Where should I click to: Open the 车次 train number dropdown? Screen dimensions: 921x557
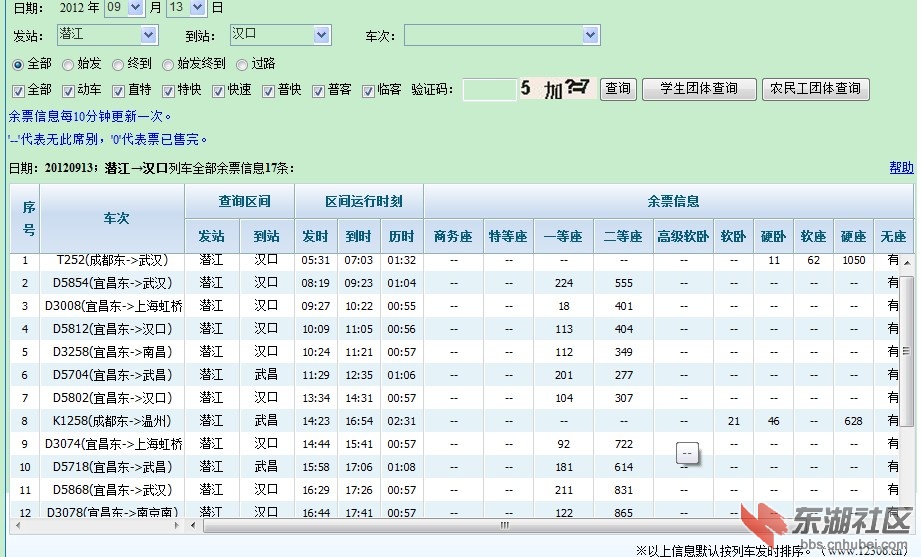(502, 35)
